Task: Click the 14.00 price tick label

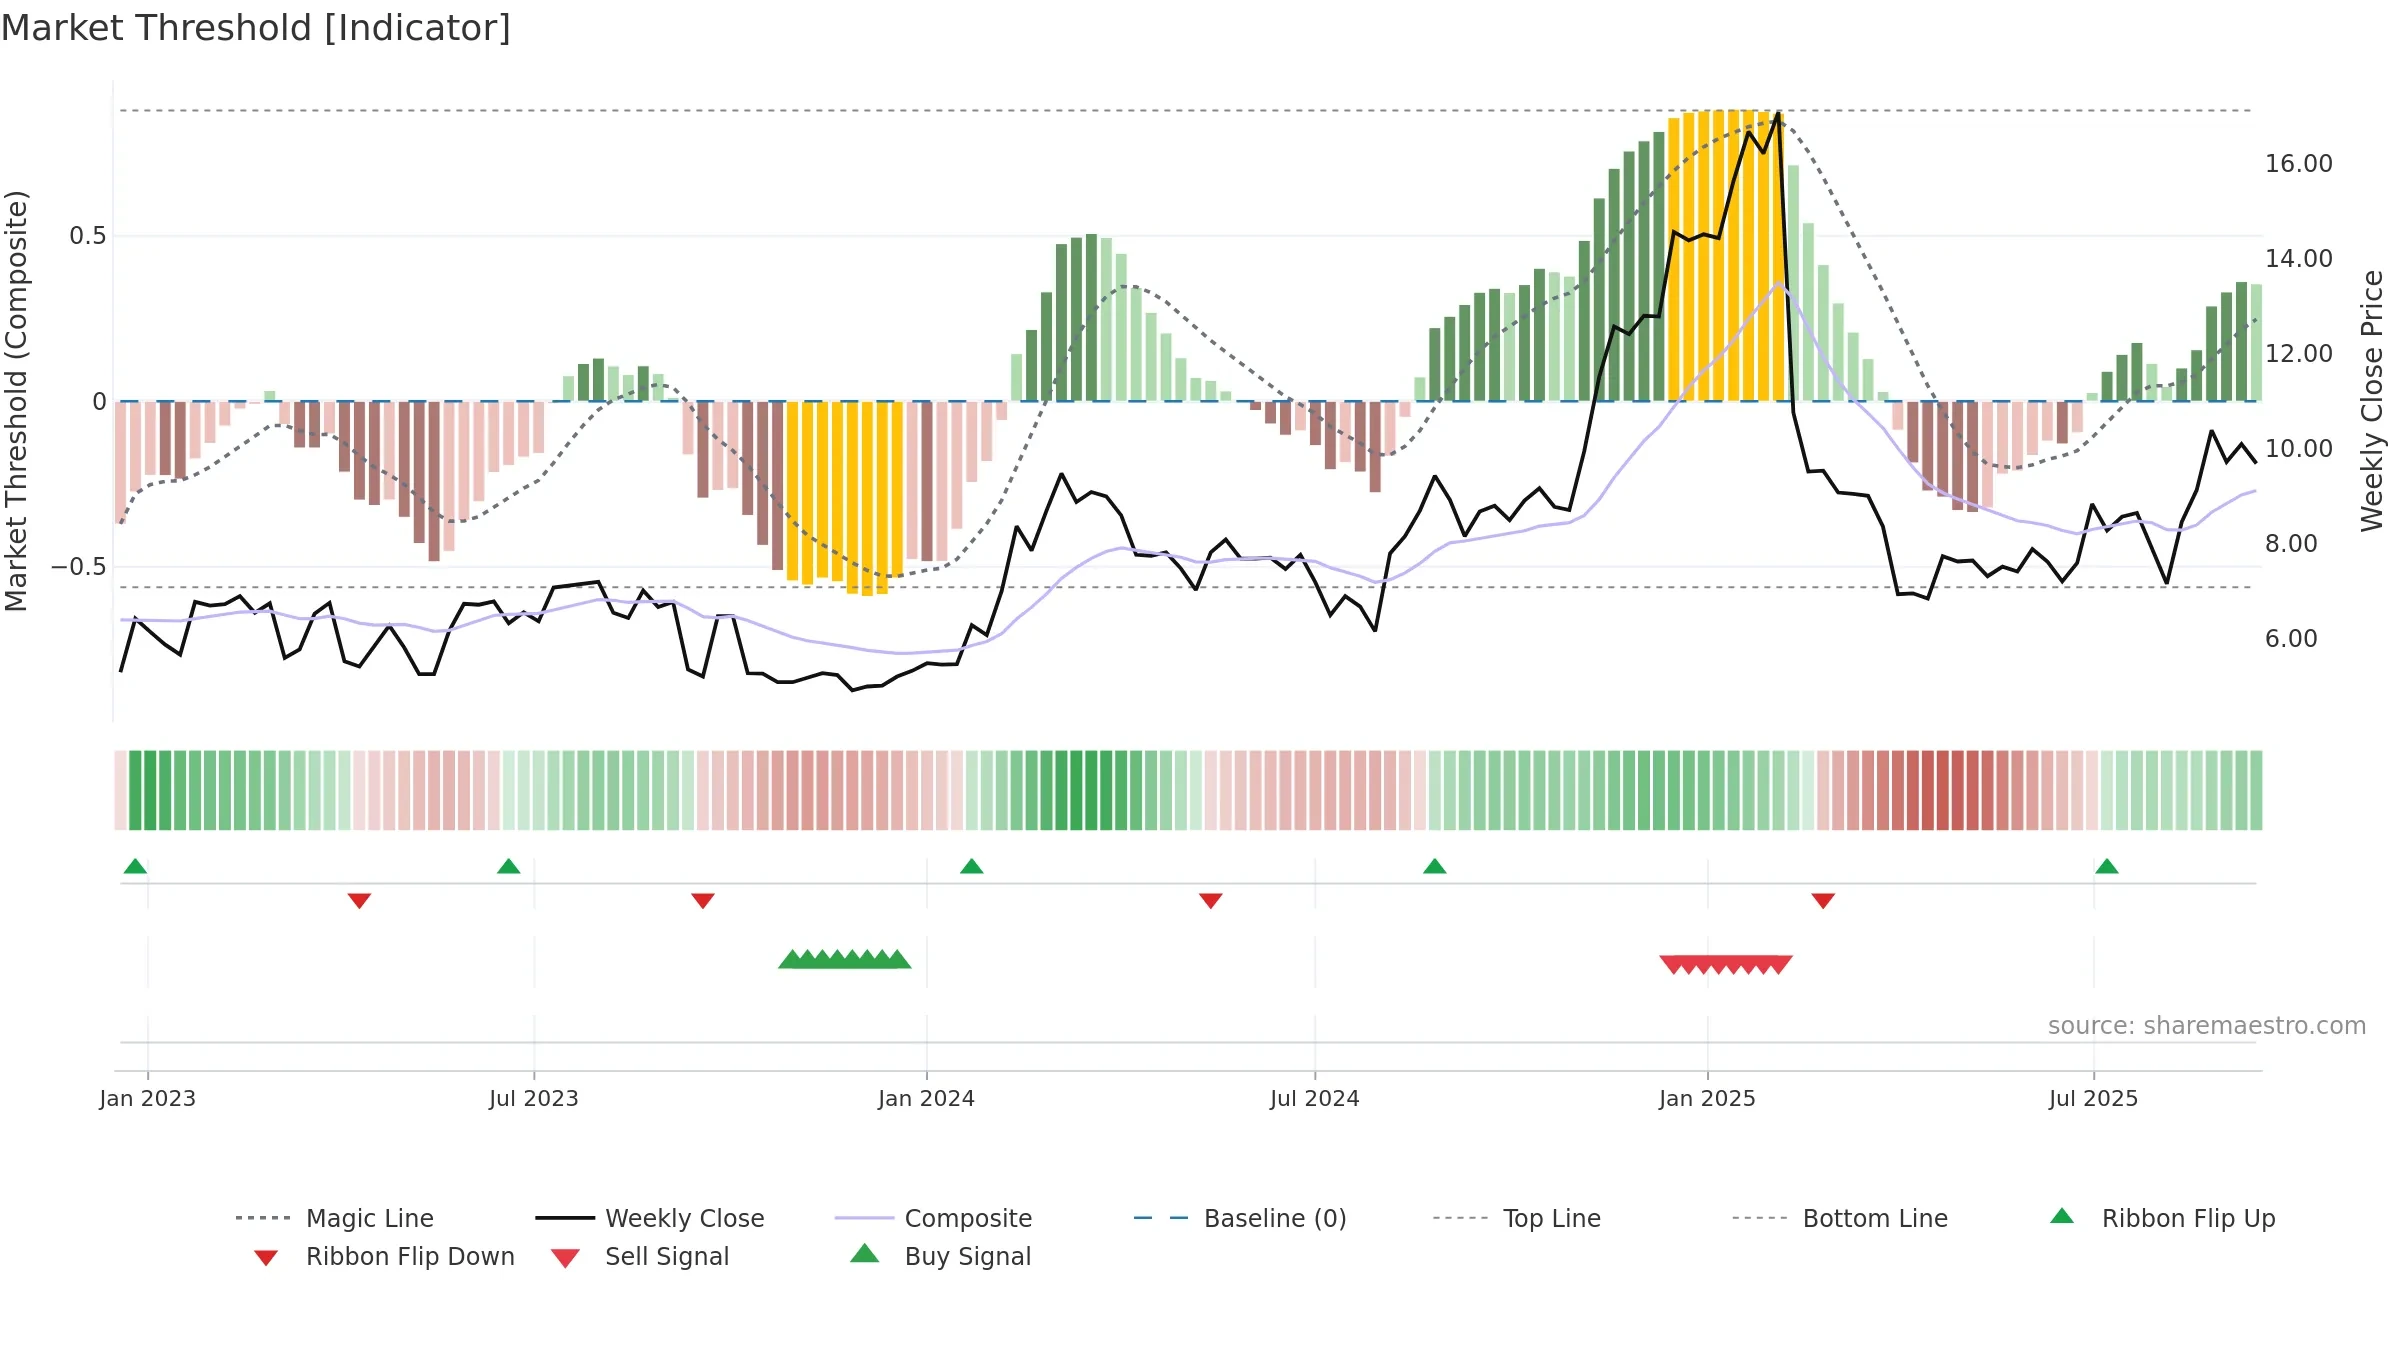Action: tap(2298, 259)
